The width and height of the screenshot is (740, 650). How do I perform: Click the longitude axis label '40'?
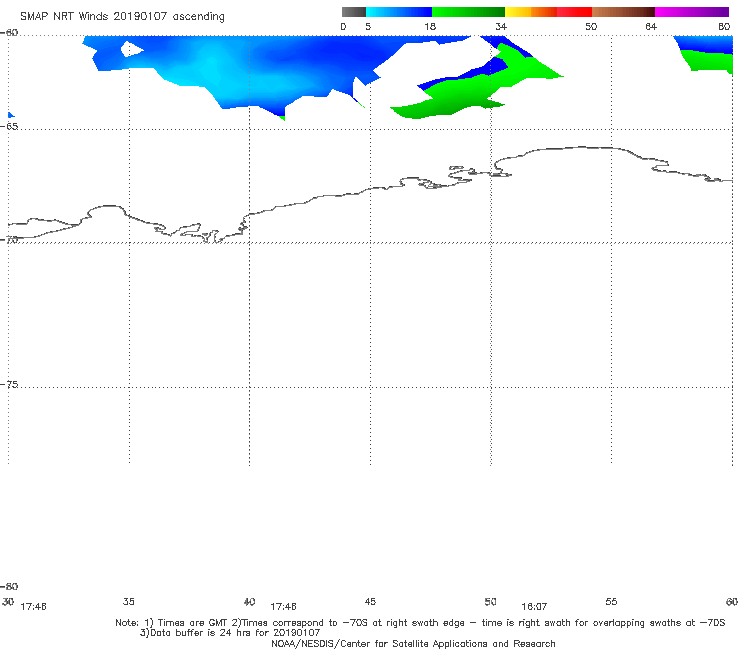(250, 602)
